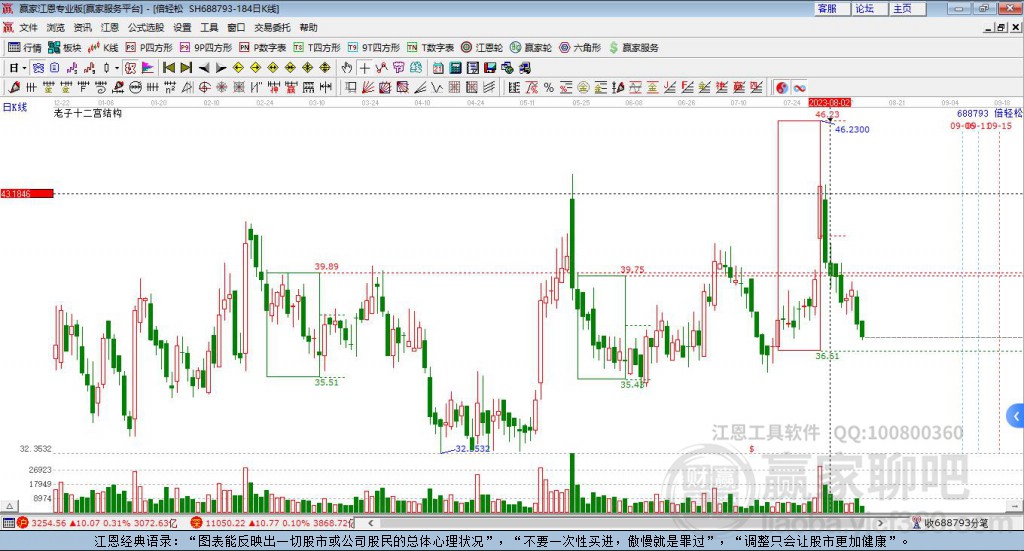Open the 工具 menu
The width and height of the screenshot is (1024, 551).
click(209, 27)
